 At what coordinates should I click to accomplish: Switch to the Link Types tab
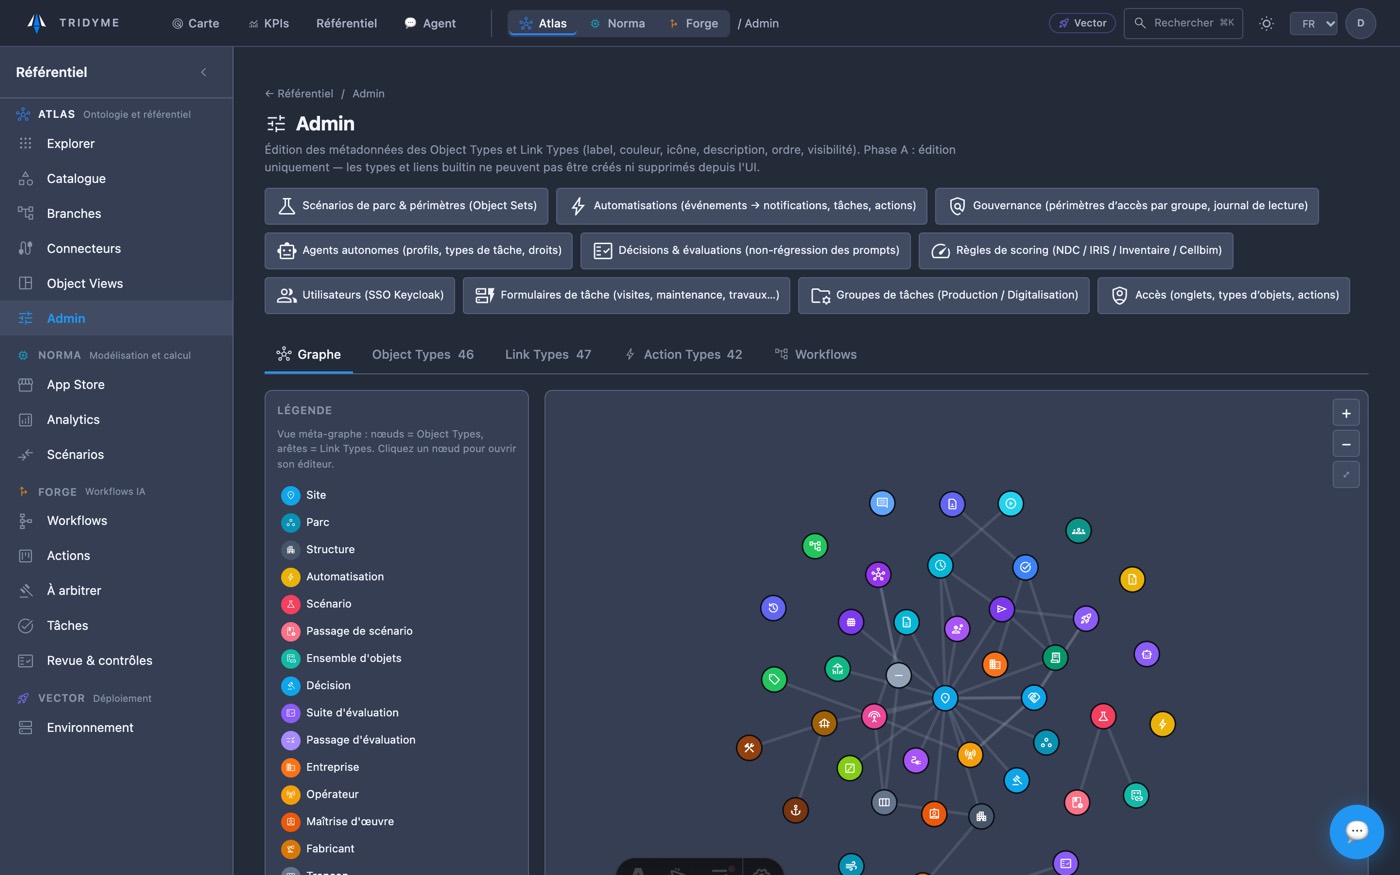(x=548, y=354)
